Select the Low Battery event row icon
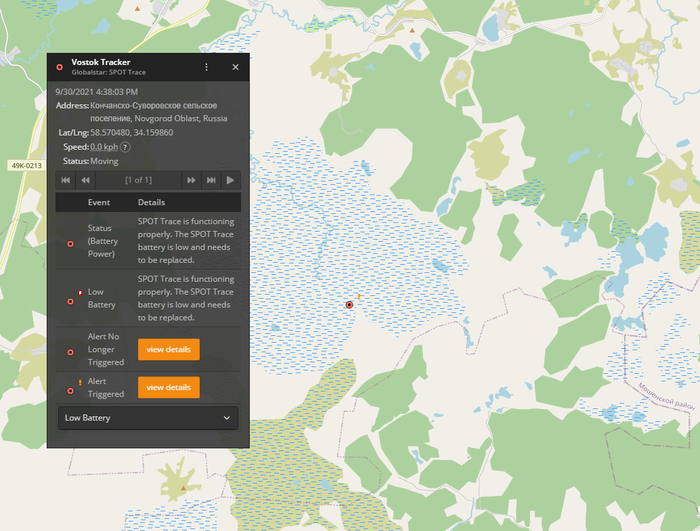This screenshot has height=531, width=700. pyautogui.click(x=70, y=299)
